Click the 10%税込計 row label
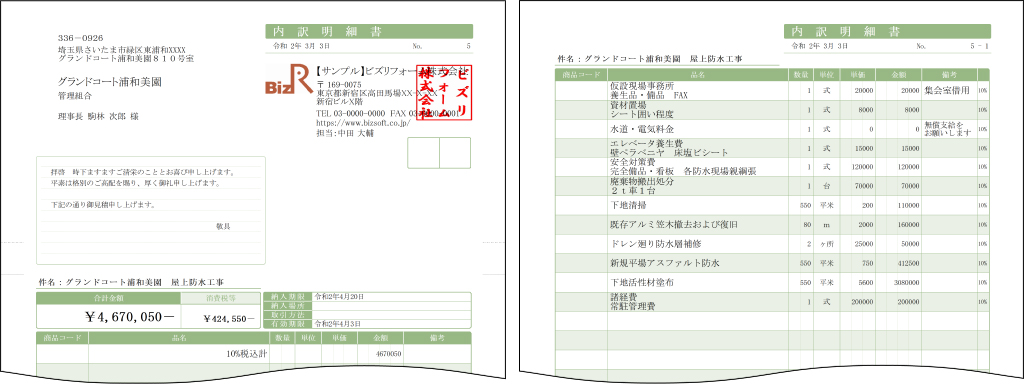This screenshot has width=1024, height=384. click(246, 353)
